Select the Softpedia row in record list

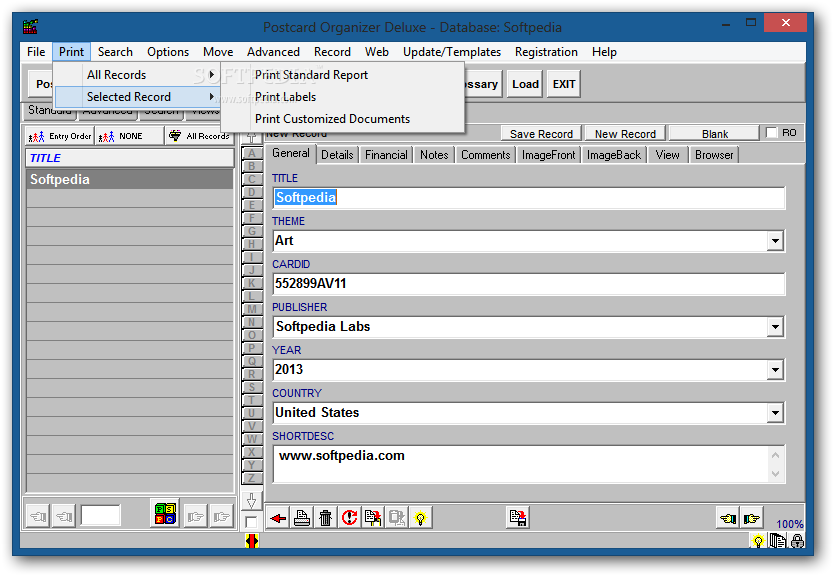(x=130, y=179)
